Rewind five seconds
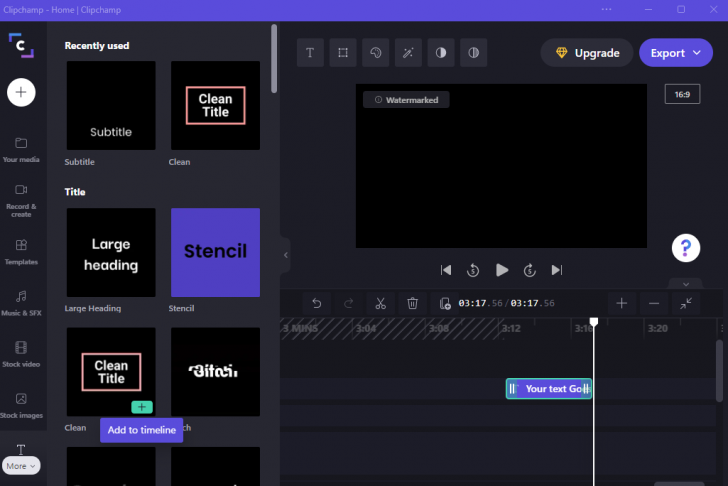This screenshot has height=486, width=728. point(473,270)
